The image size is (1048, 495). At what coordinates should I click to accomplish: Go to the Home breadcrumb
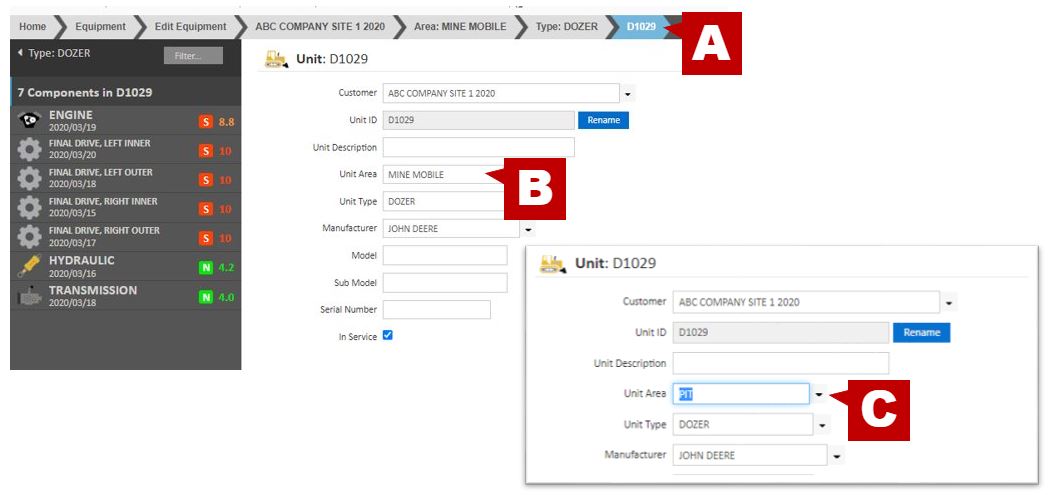pyautogui.click(x=32, y=26)
